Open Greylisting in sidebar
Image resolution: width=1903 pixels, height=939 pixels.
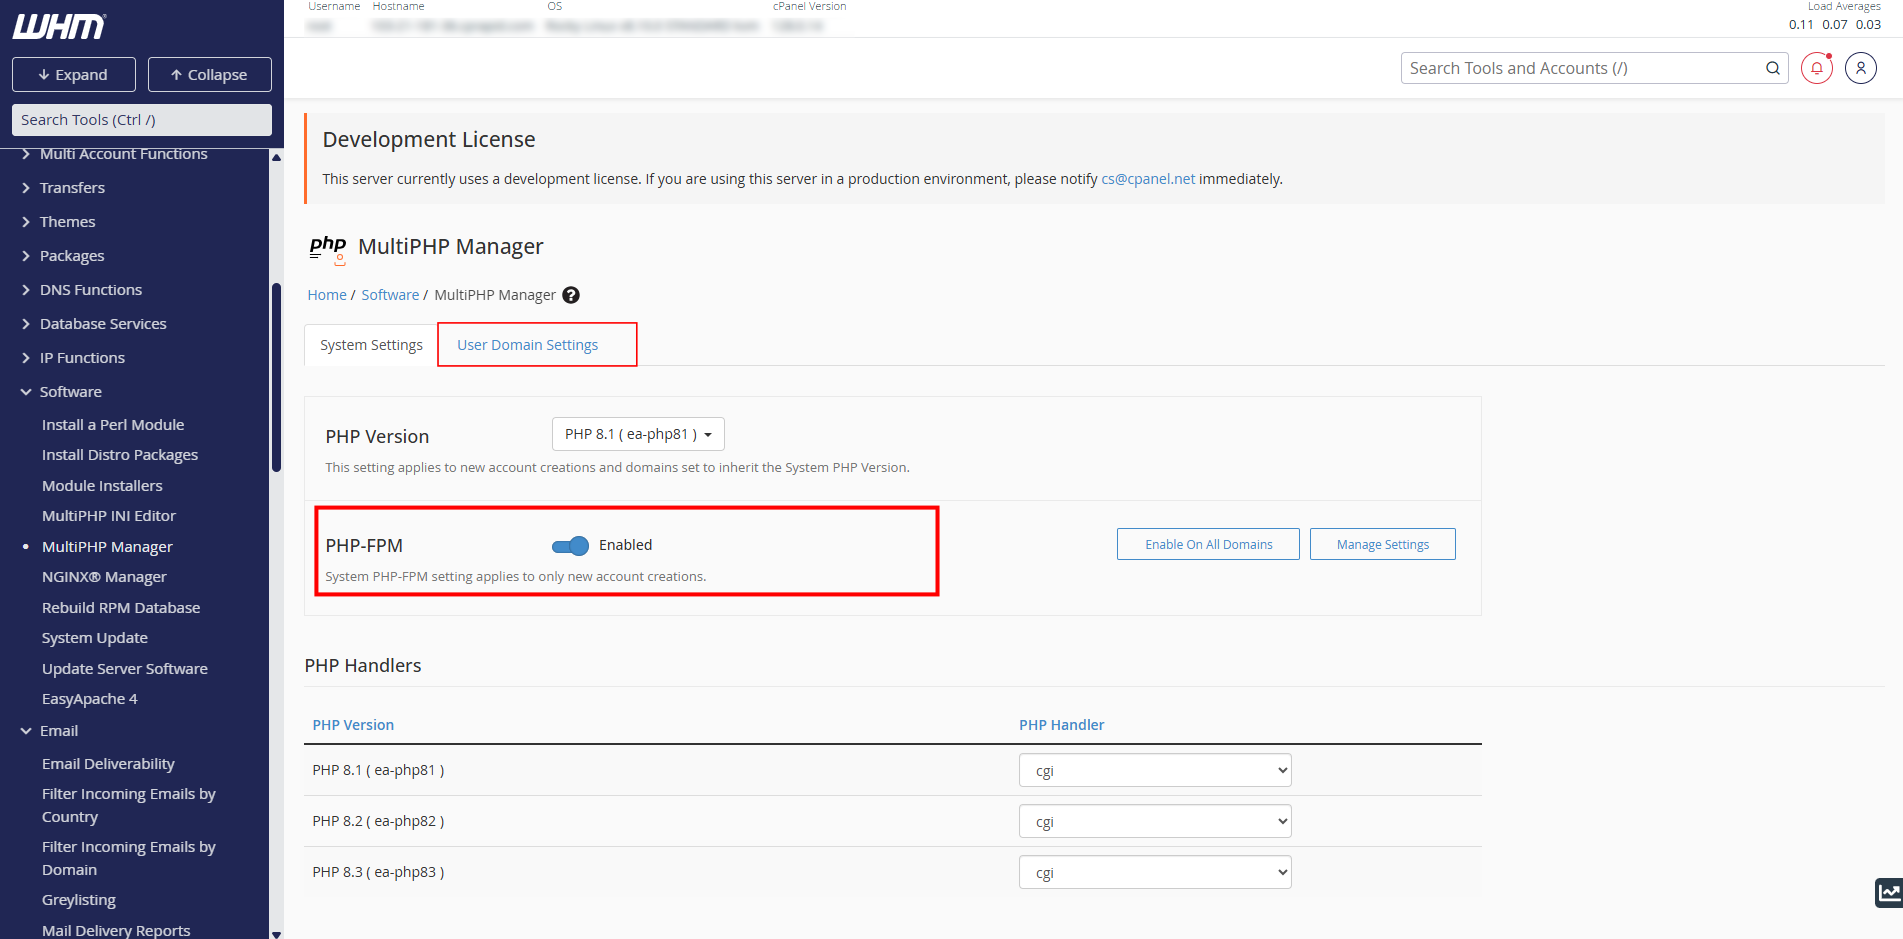79,900
